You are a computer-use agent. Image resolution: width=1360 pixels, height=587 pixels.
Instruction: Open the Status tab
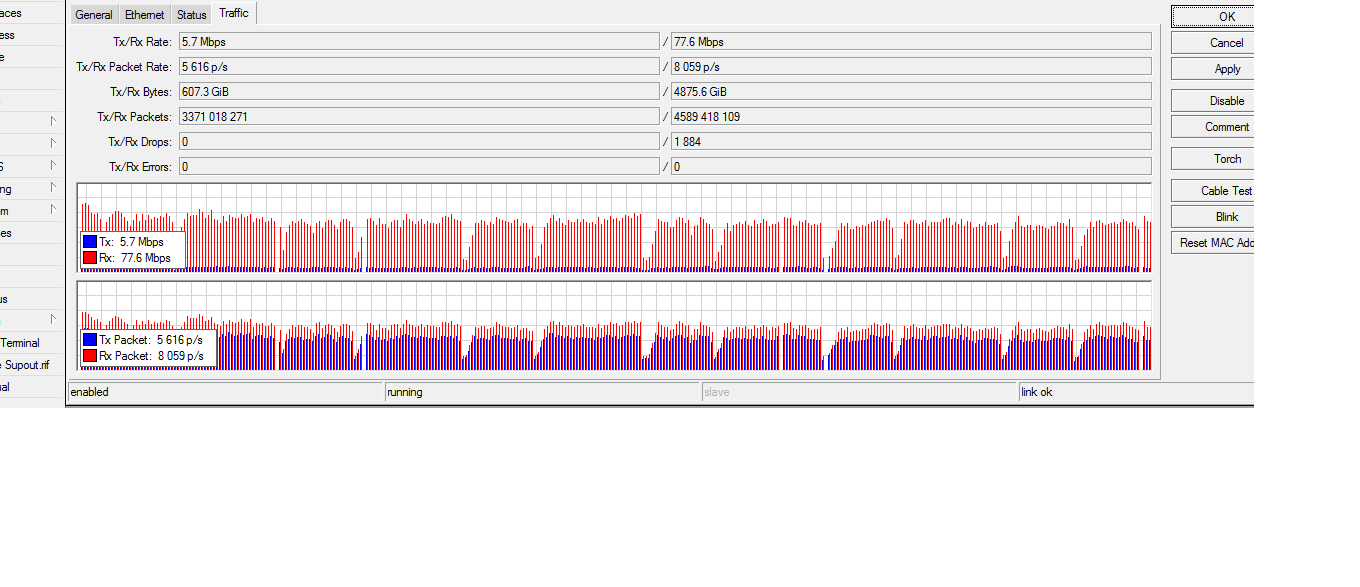coord(191,15)
